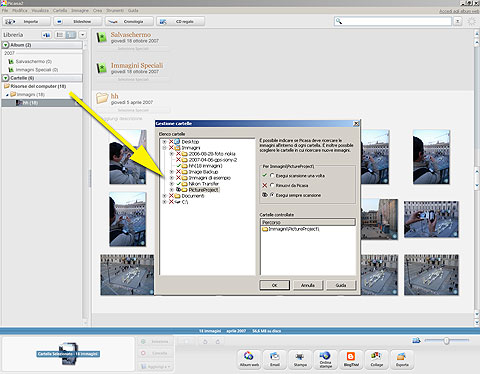Viewport: 480px width, 374px height.
Task: Start the Slideshow from the toolbar
Action: point(78,22)
